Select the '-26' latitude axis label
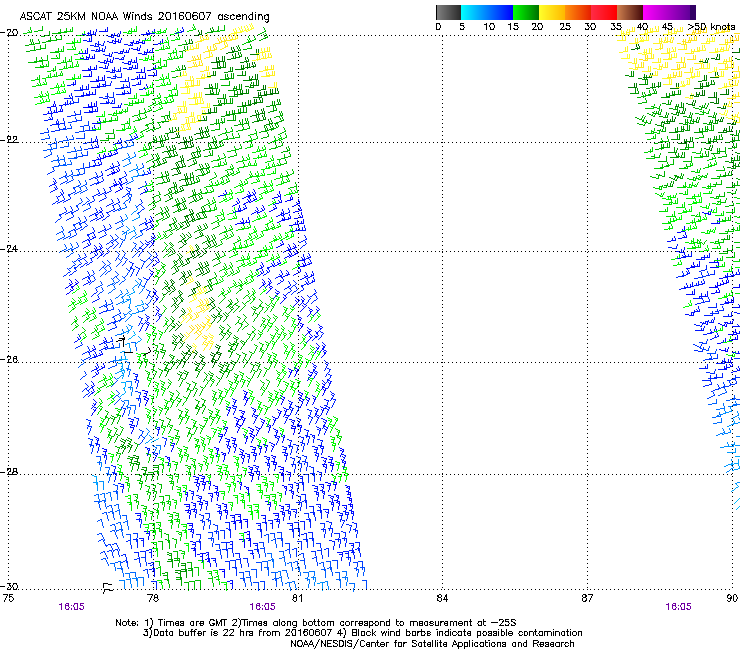 pyautogui.click(x=9, y=360)
